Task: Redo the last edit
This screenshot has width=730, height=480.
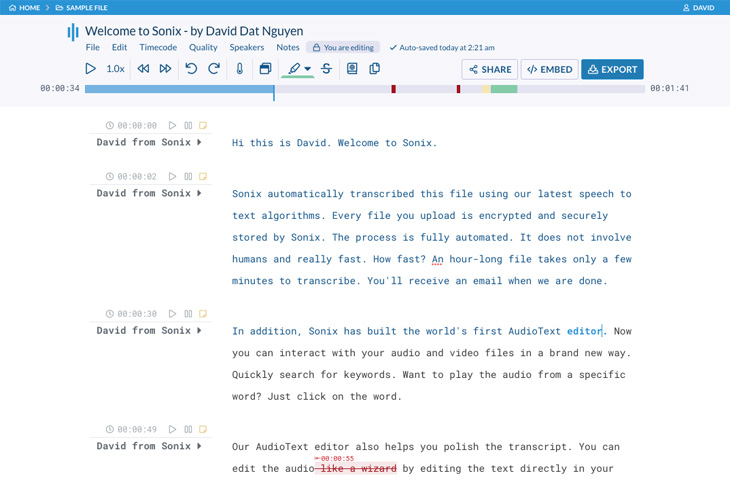Action: [214, 69]
